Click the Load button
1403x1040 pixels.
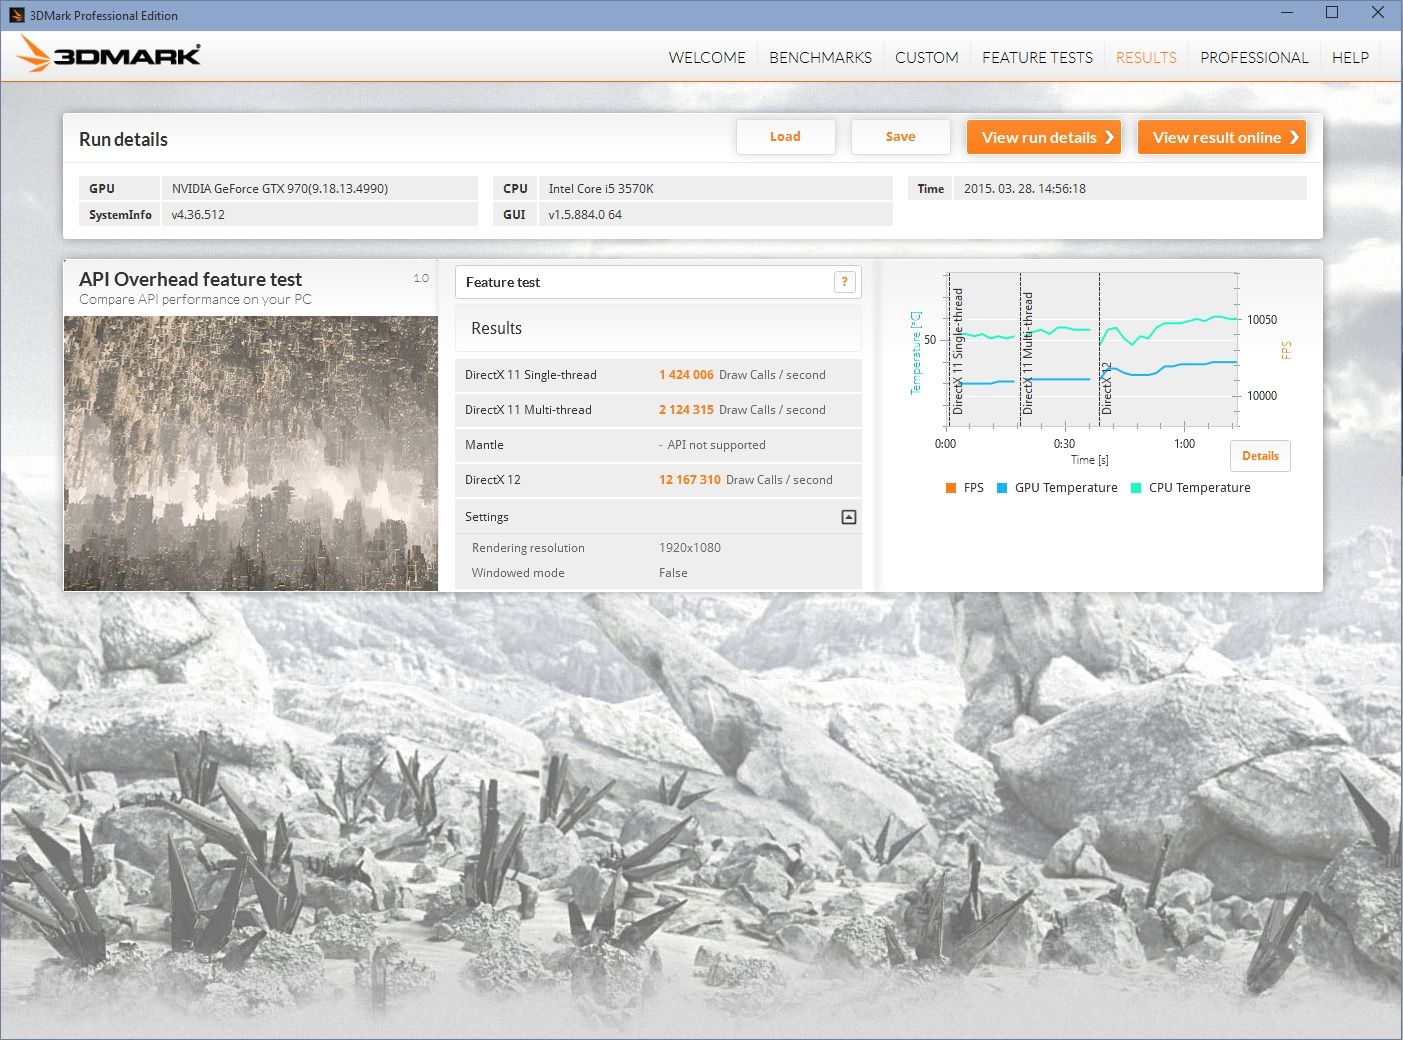pyautogui.click(x=785, y=137)
